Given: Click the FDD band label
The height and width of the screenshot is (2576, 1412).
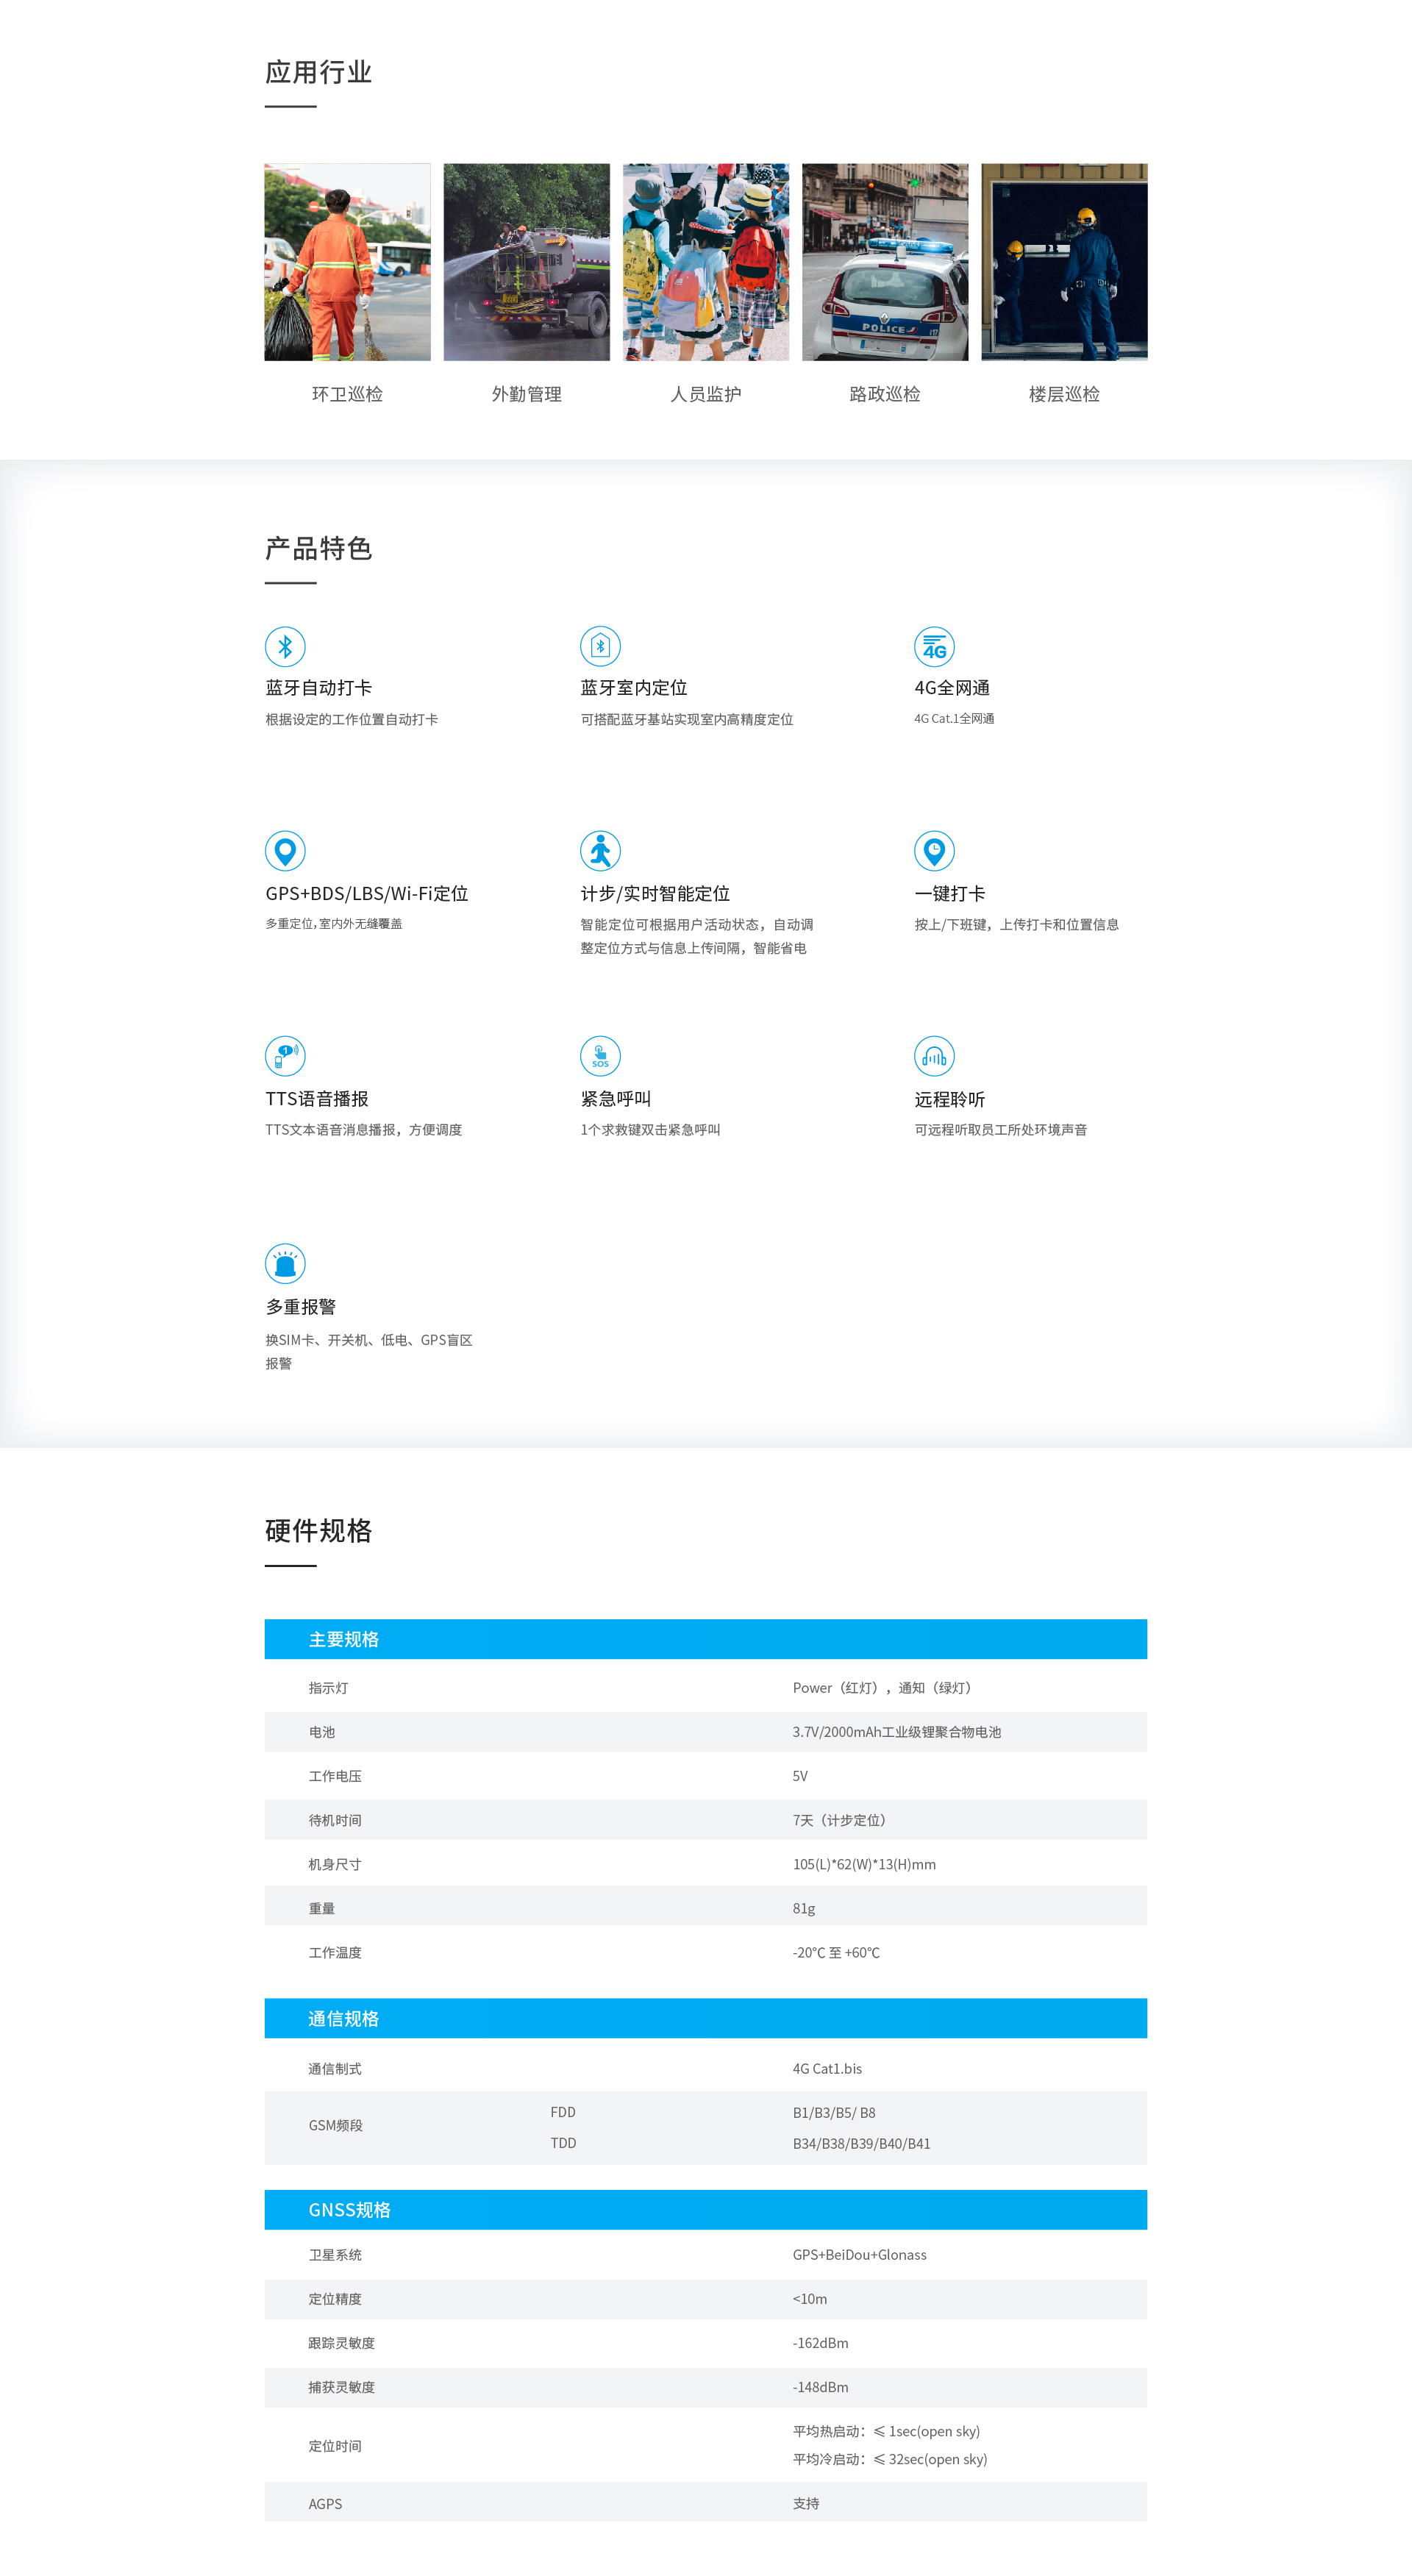Looking at the screenshot, I should tap(563, 2112).
